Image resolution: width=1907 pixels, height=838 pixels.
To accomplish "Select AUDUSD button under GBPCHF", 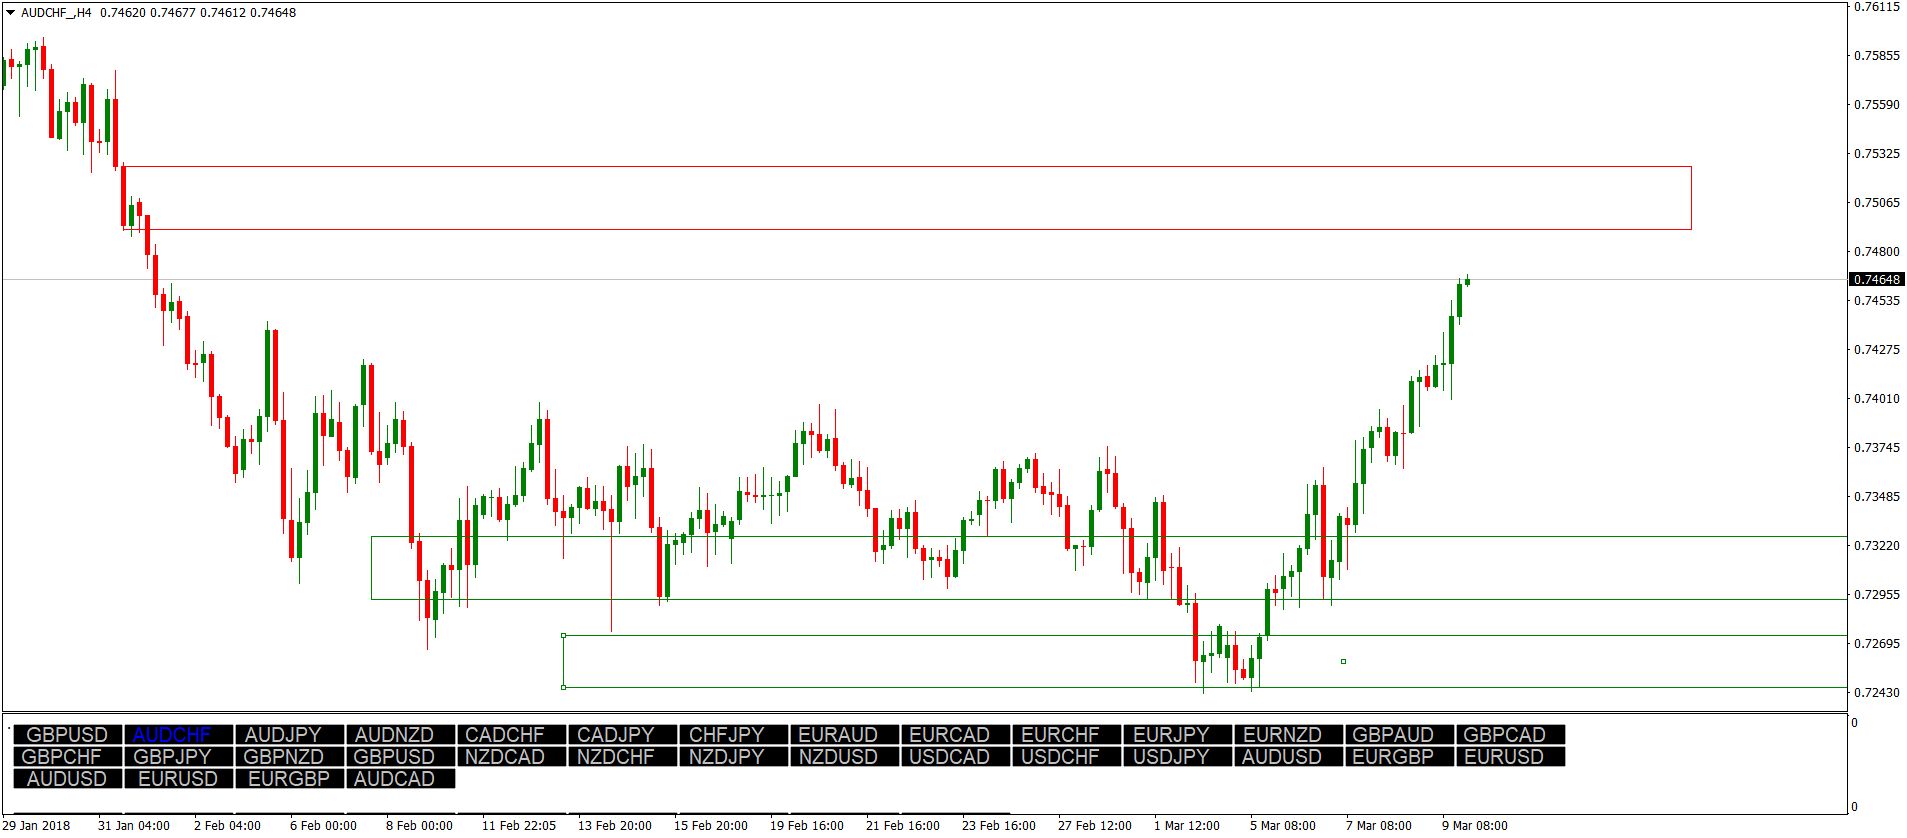I will tap(67, 779).
